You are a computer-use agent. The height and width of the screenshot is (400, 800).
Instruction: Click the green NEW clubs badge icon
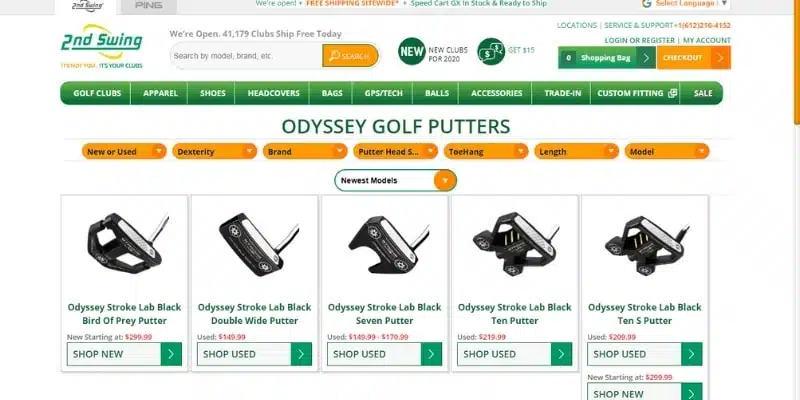click(x=412, y=52)
